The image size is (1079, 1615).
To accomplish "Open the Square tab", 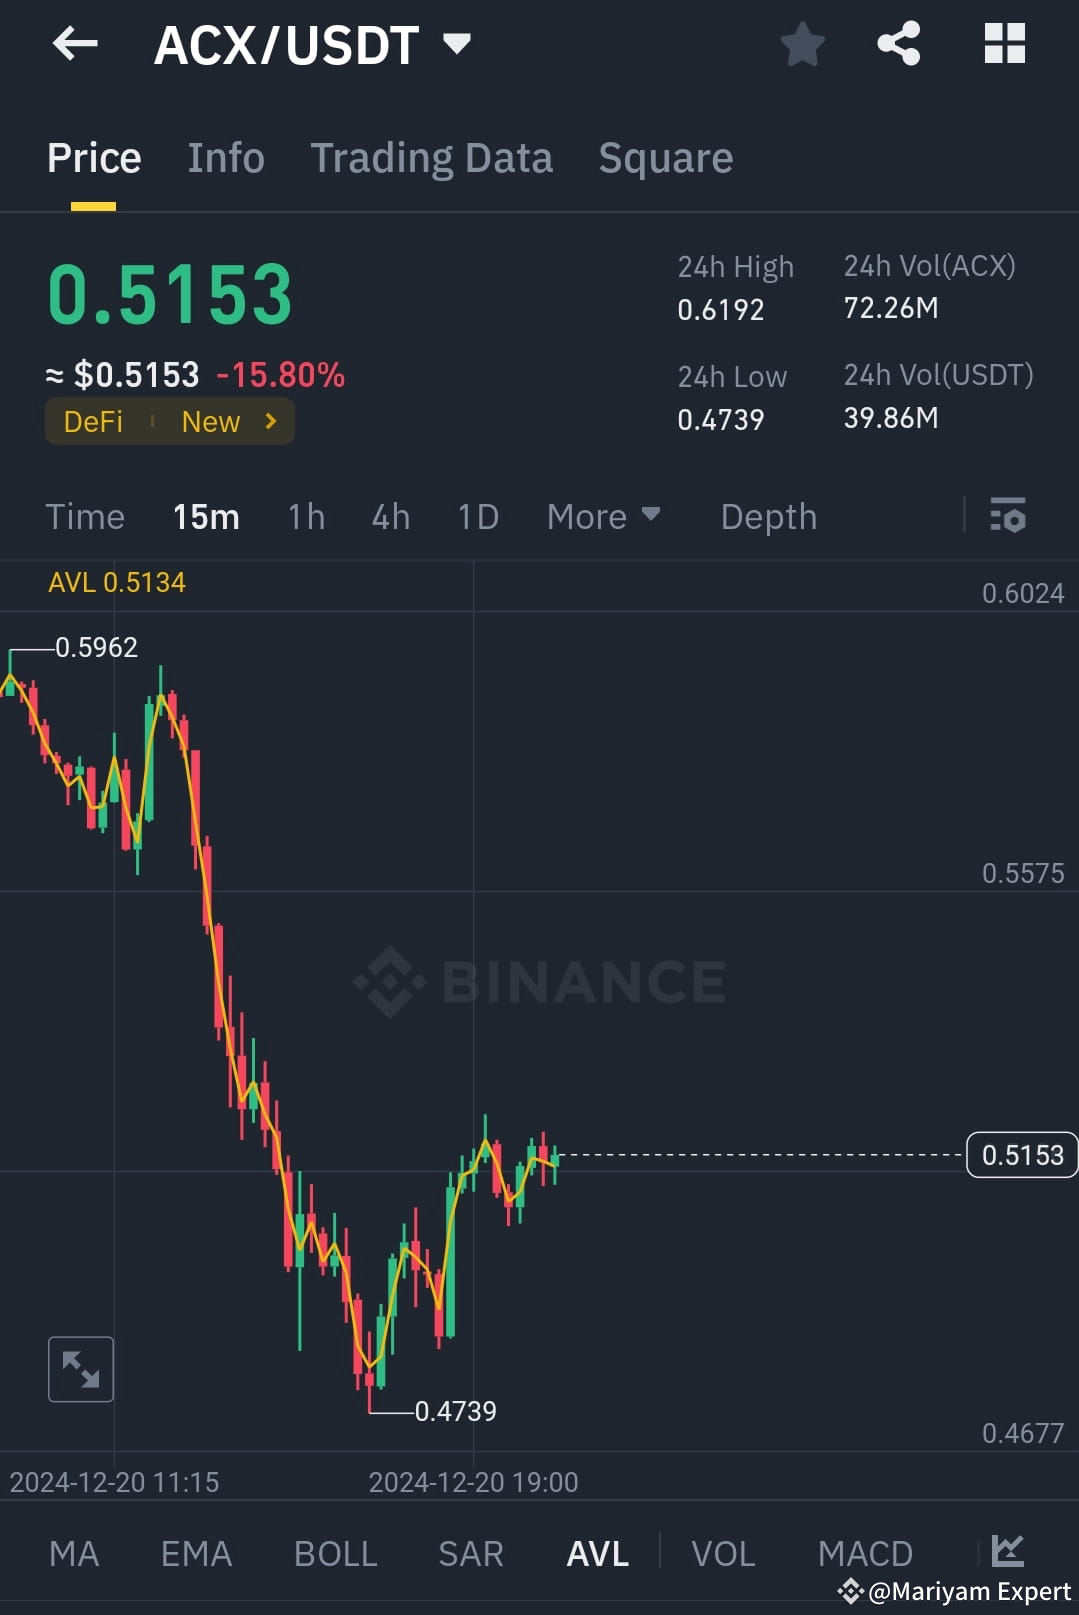I will (x=665, y=158).
